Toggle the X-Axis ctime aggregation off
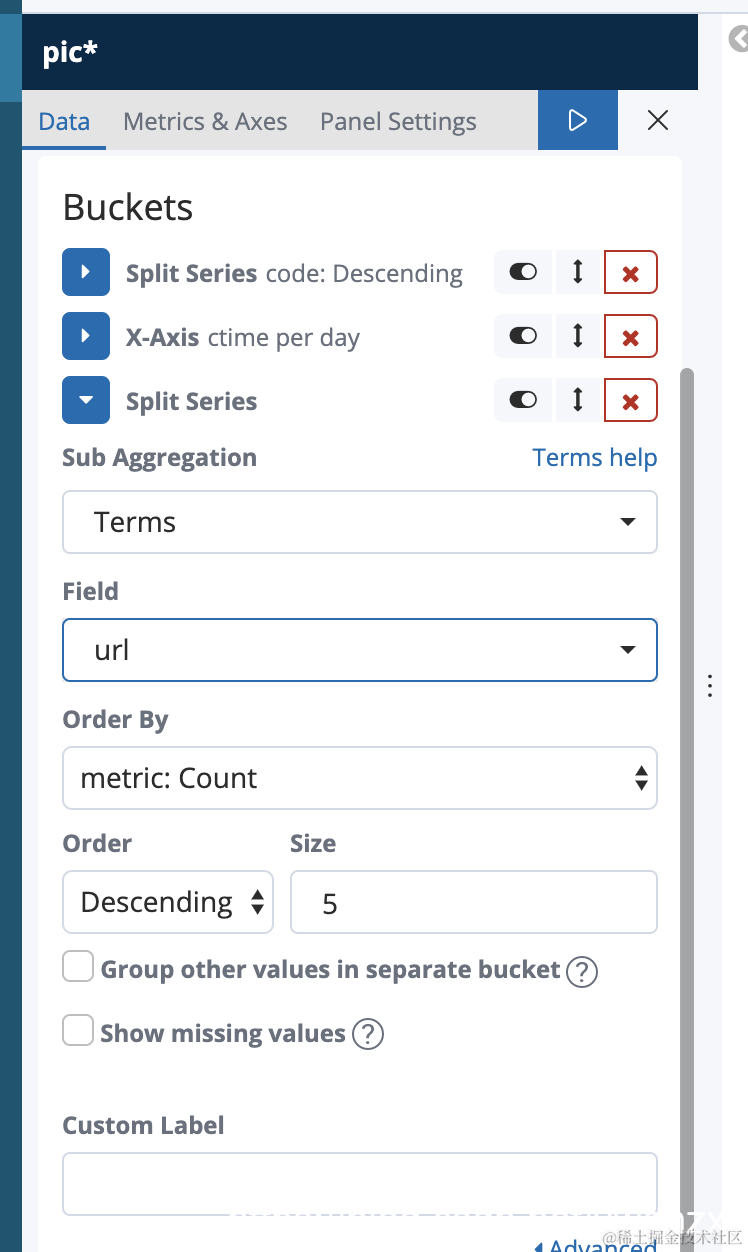Viewport: 748px width, 1252px height. point(523,336)
